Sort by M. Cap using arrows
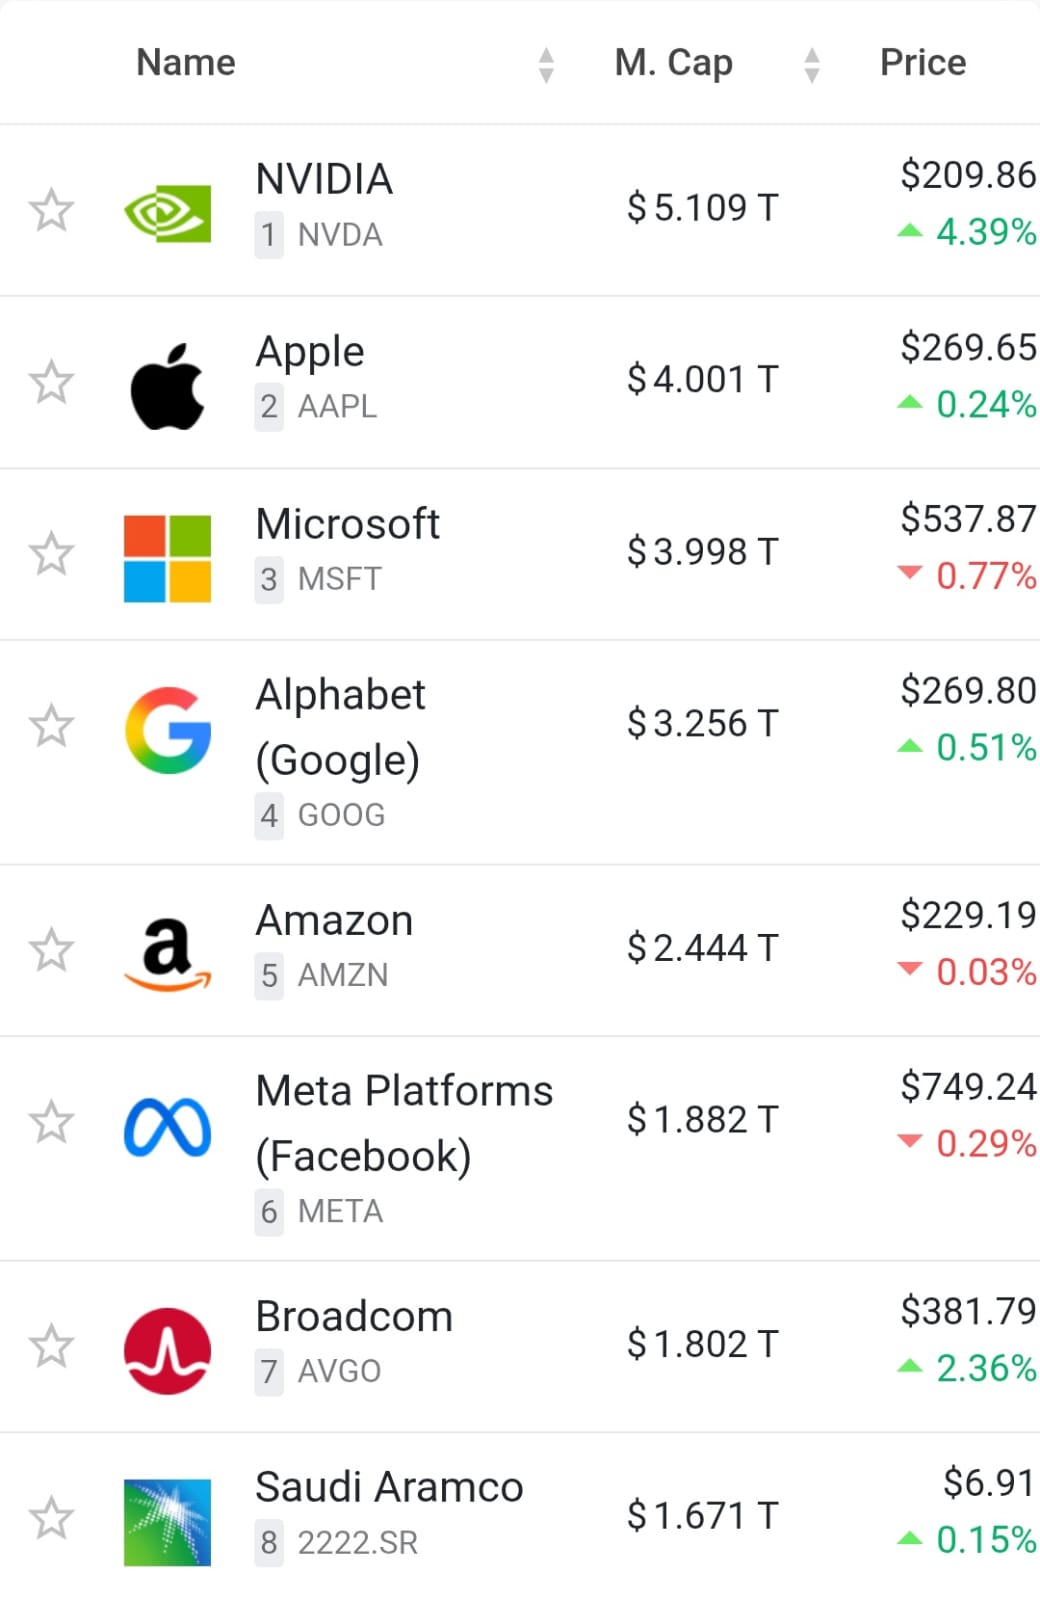 pyautogui.click(x=812, y=64)
